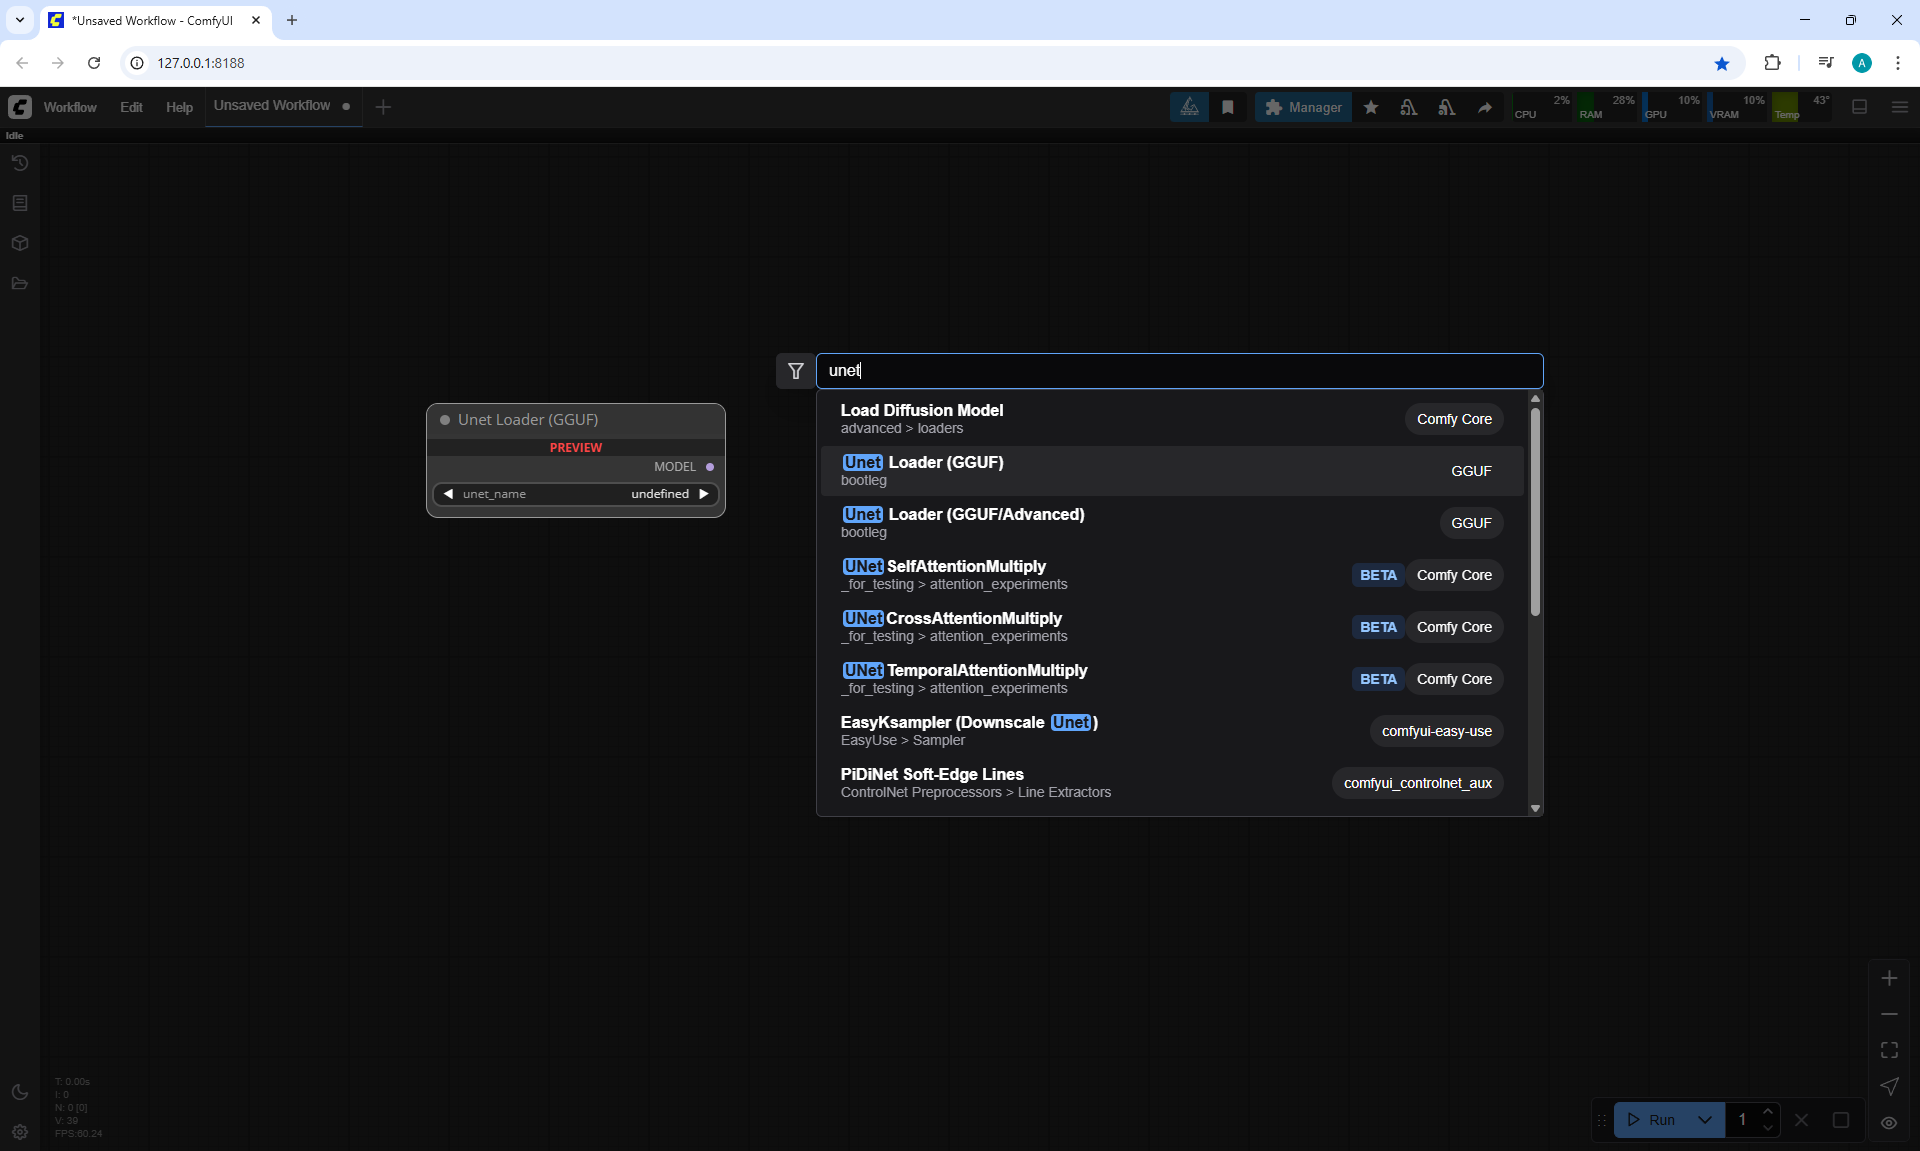Click the CPU usage monitor
Image resolution: width=1920 pixels, height=1151 pixels.
pyautogui.click(x=1541, y=107)
